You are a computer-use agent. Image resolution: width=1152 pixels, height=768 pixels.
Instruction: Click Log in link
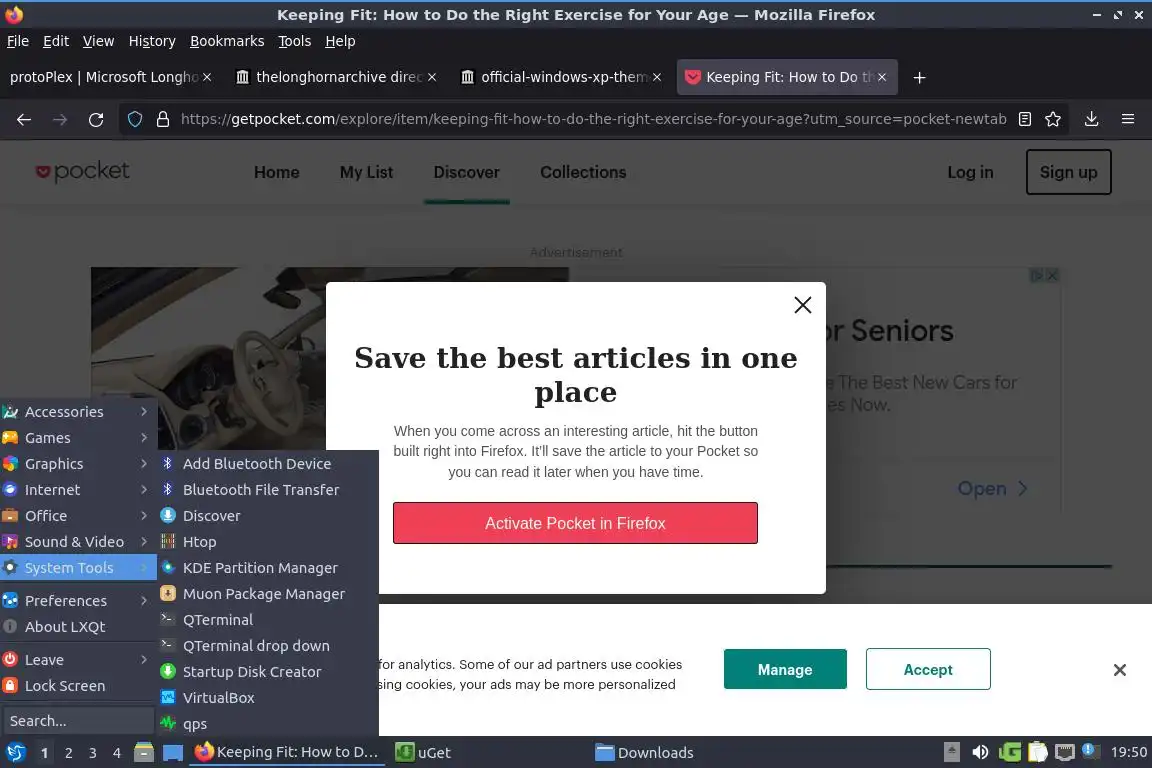(970, 172)
